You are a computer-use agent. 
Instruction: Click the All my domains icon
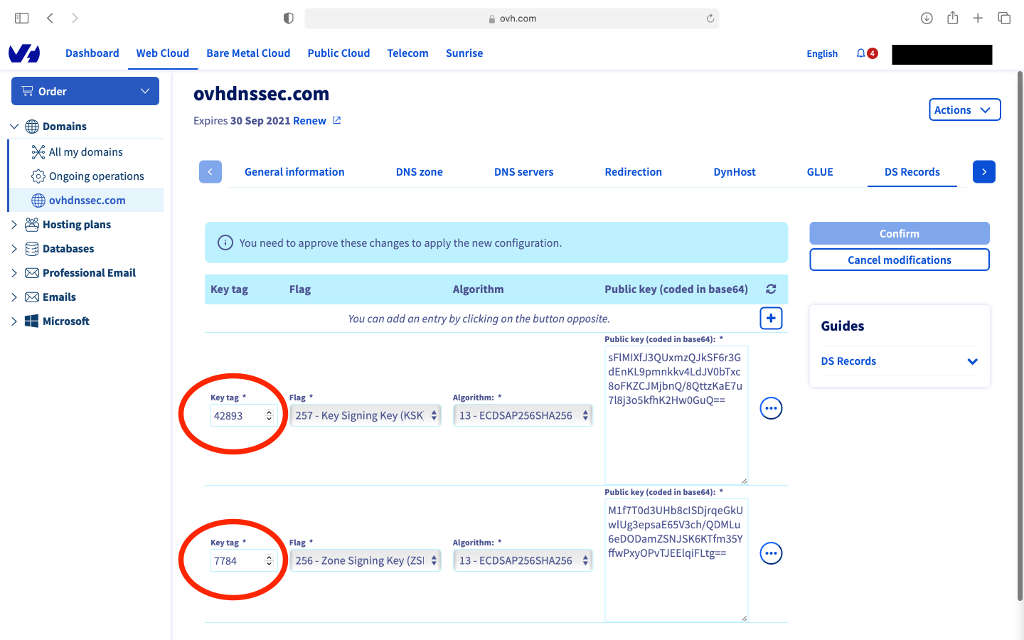39,152
